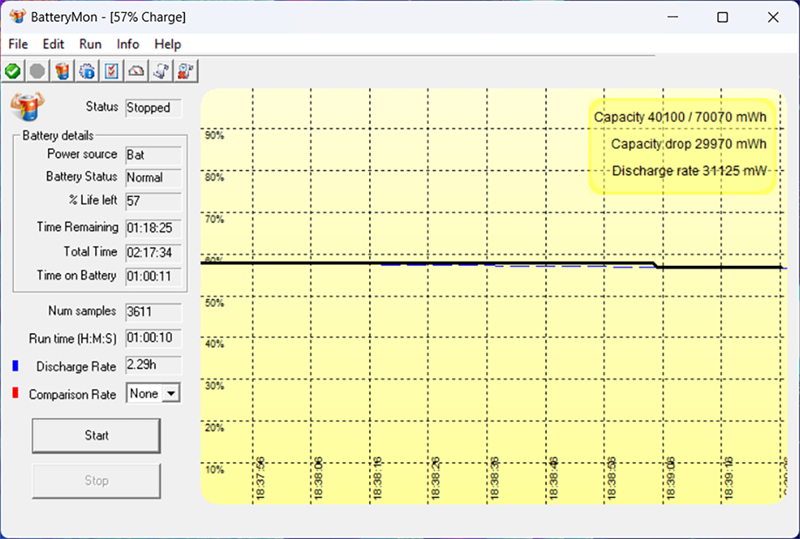Click the gray octagon stop monitoring icon
Viewport: 800px width, 539px height.
click(x=37, y=71)
